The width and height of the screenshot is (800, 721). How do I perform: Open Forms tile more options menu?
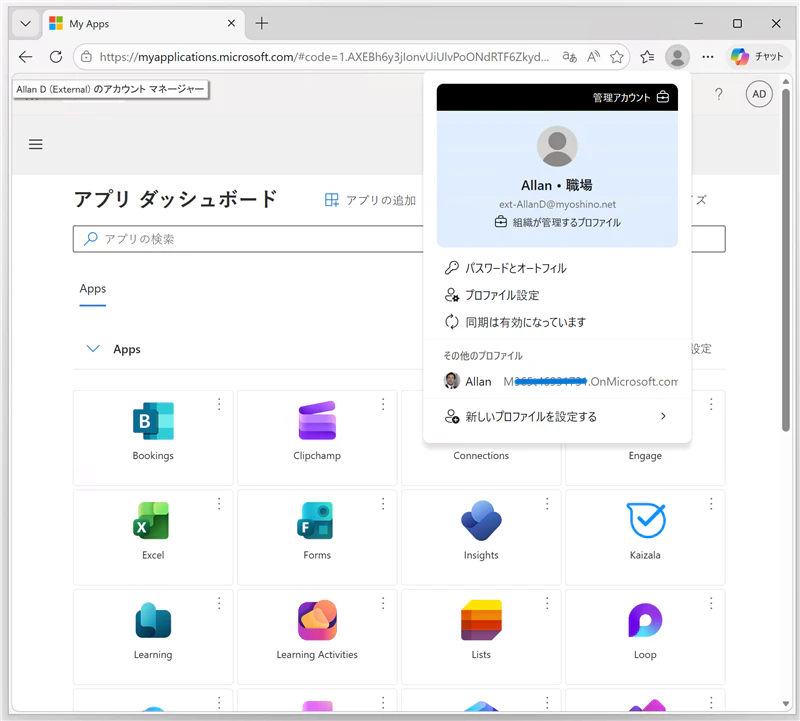[383, 504]
